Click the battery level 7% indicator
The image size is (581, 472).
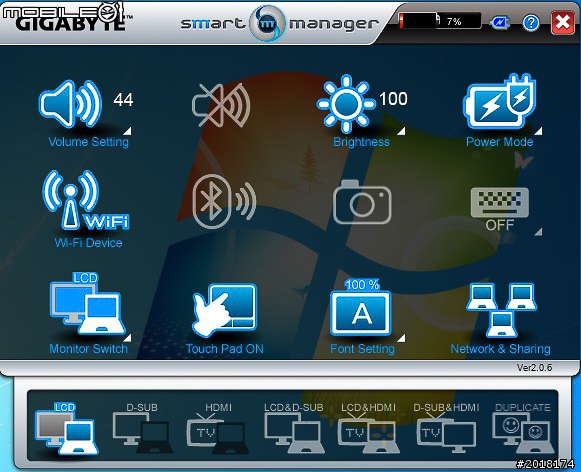coord(440,21)
